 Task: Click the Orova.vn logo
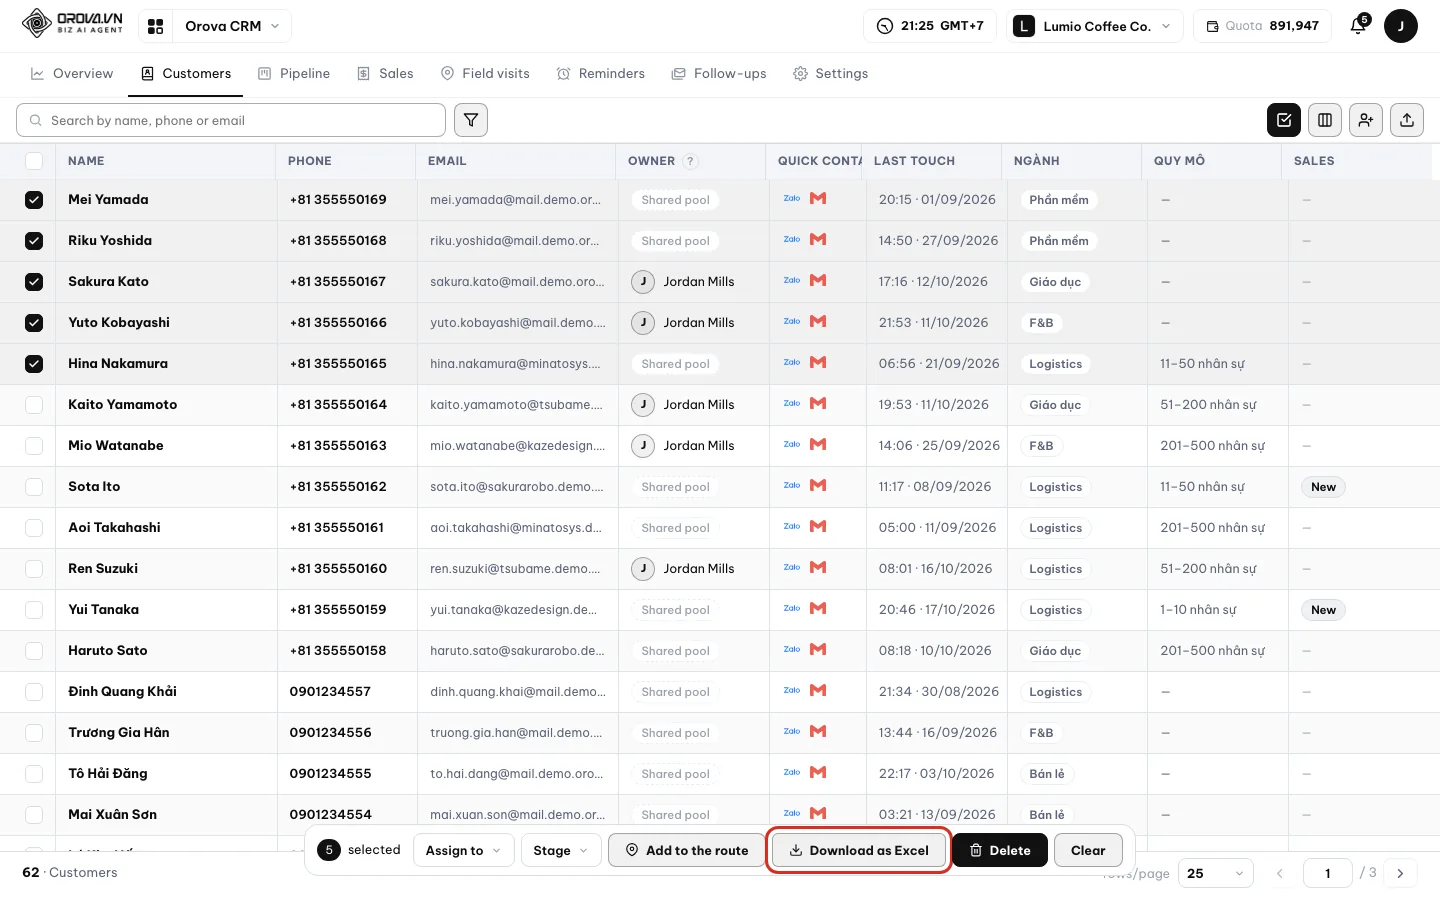pyautogui.click(x=73, y=24)
